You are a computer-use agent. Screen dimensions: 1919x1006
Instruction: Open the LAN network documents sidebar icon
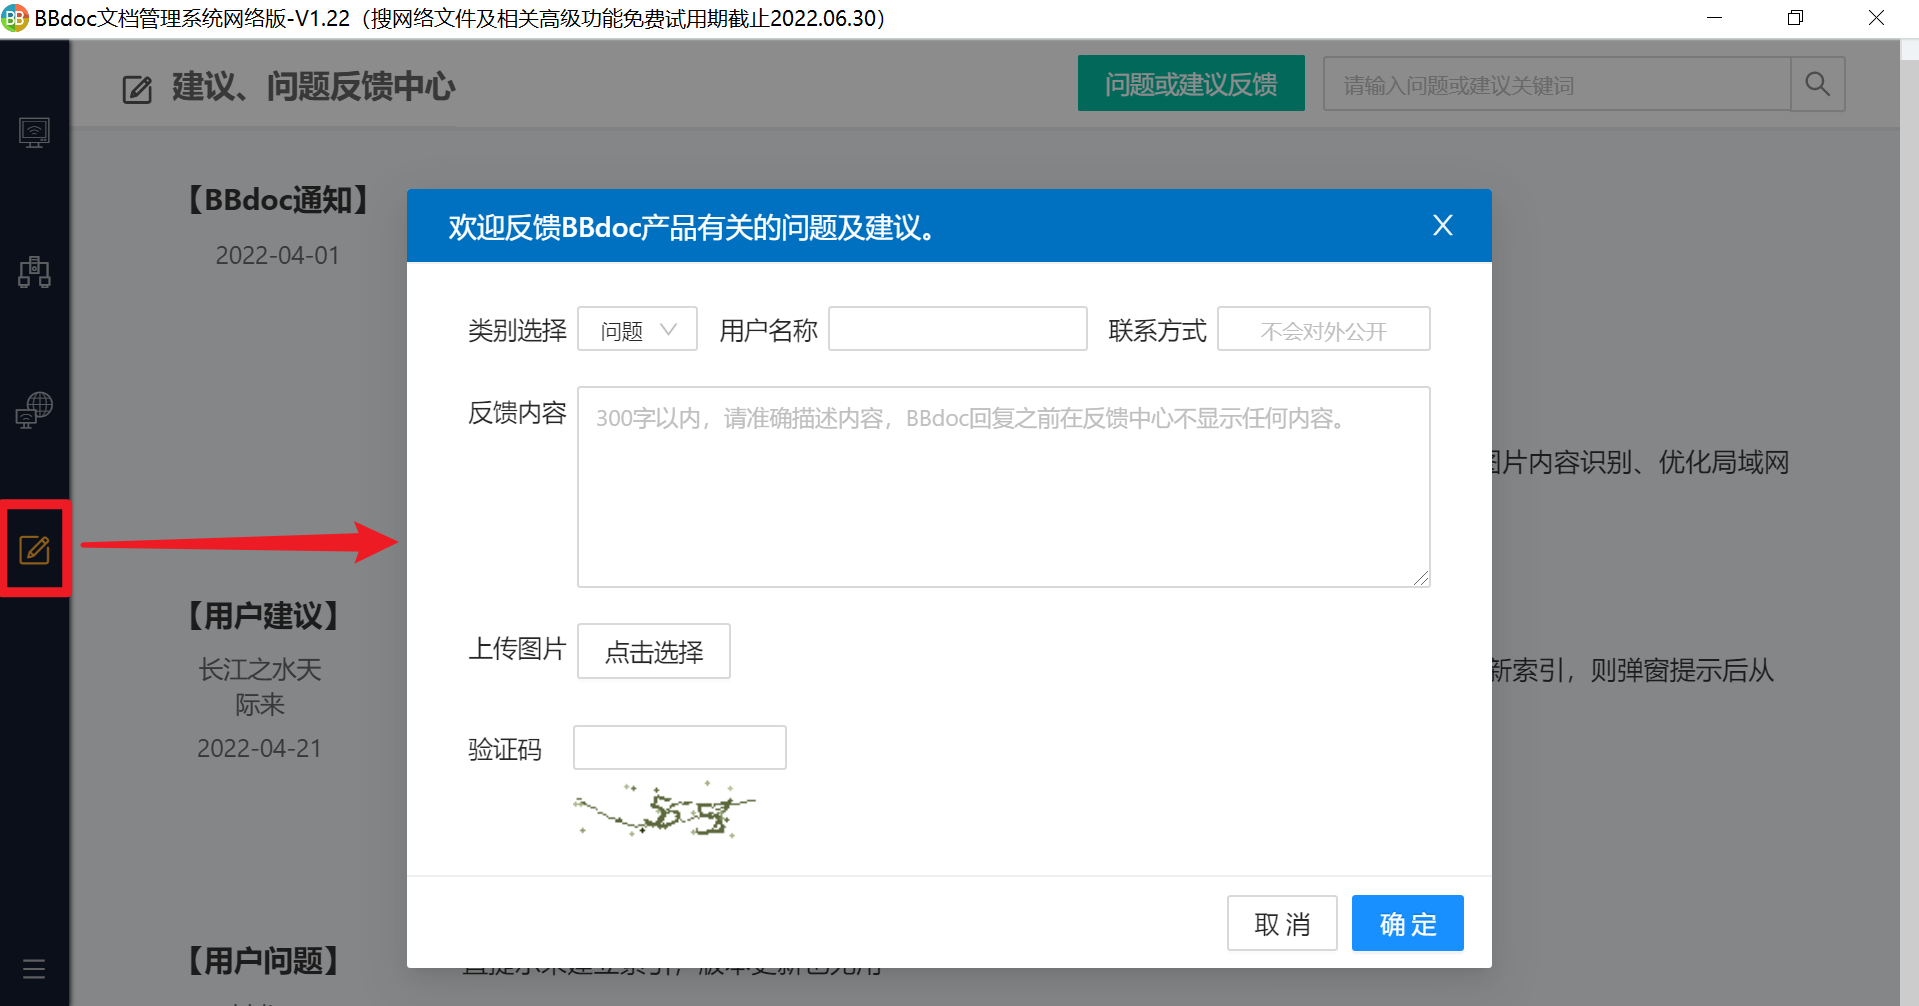point(34,271)
